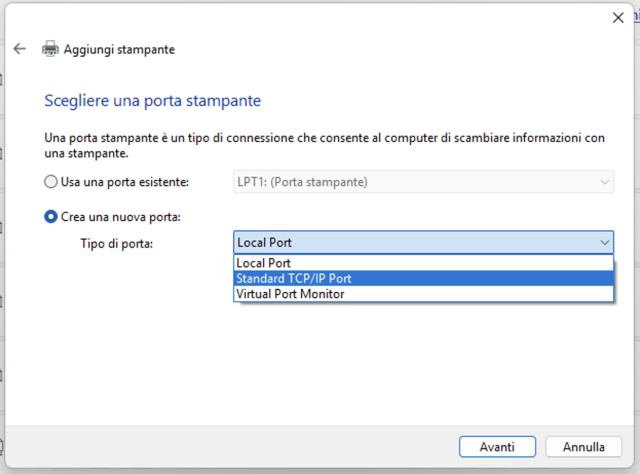Click the chevron of the LPT1 port combo box

[x=604, y=182]
